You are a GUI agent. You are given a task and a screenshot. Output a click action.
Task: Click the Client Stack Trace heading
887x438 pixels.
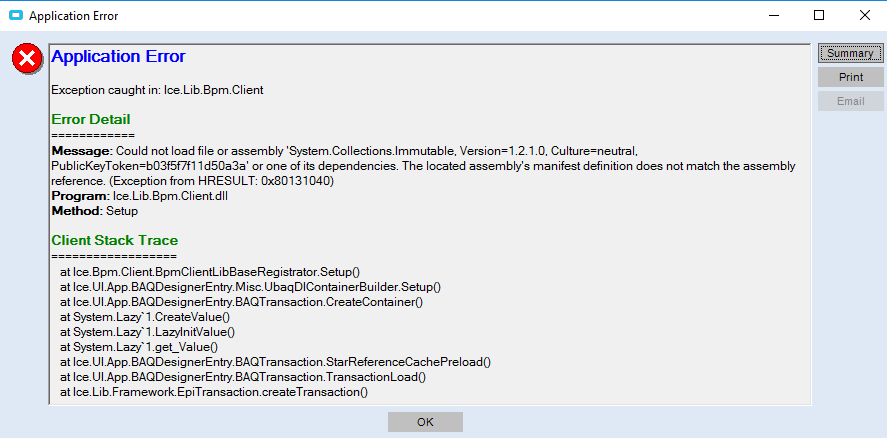click(115, 240)
